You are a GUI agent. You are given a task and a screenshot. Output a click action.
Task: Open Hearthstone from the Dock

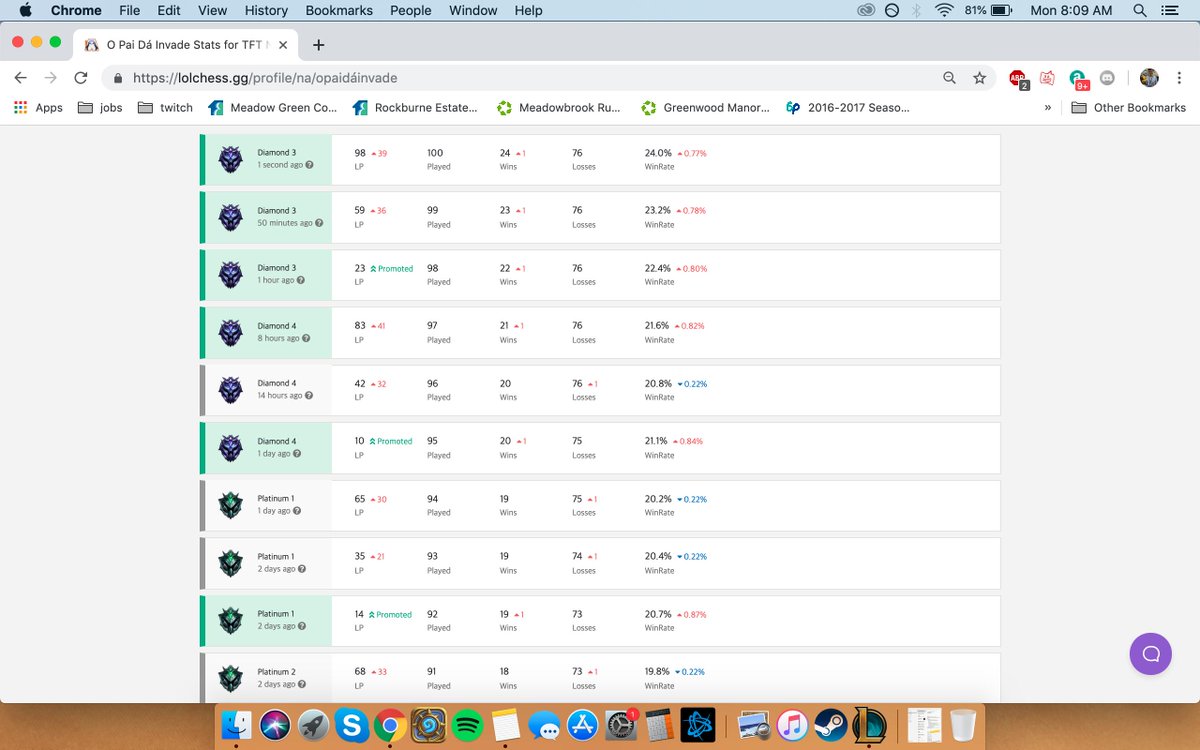pos(429,725)
